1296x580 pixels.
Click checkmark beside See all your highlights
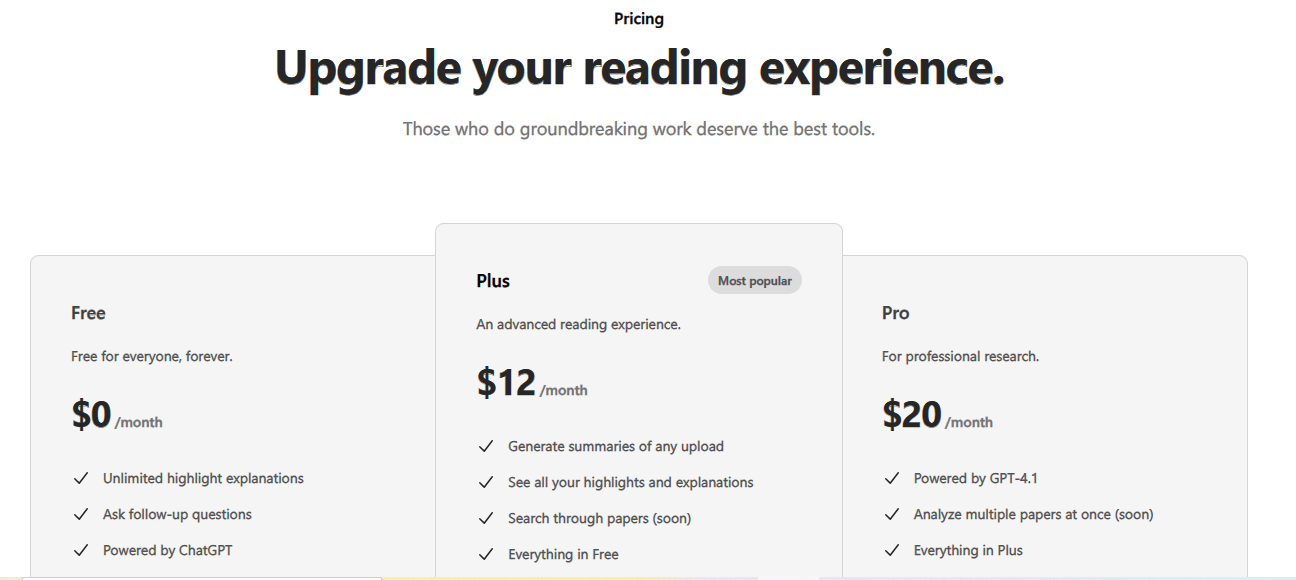click(x=486, y=483)
